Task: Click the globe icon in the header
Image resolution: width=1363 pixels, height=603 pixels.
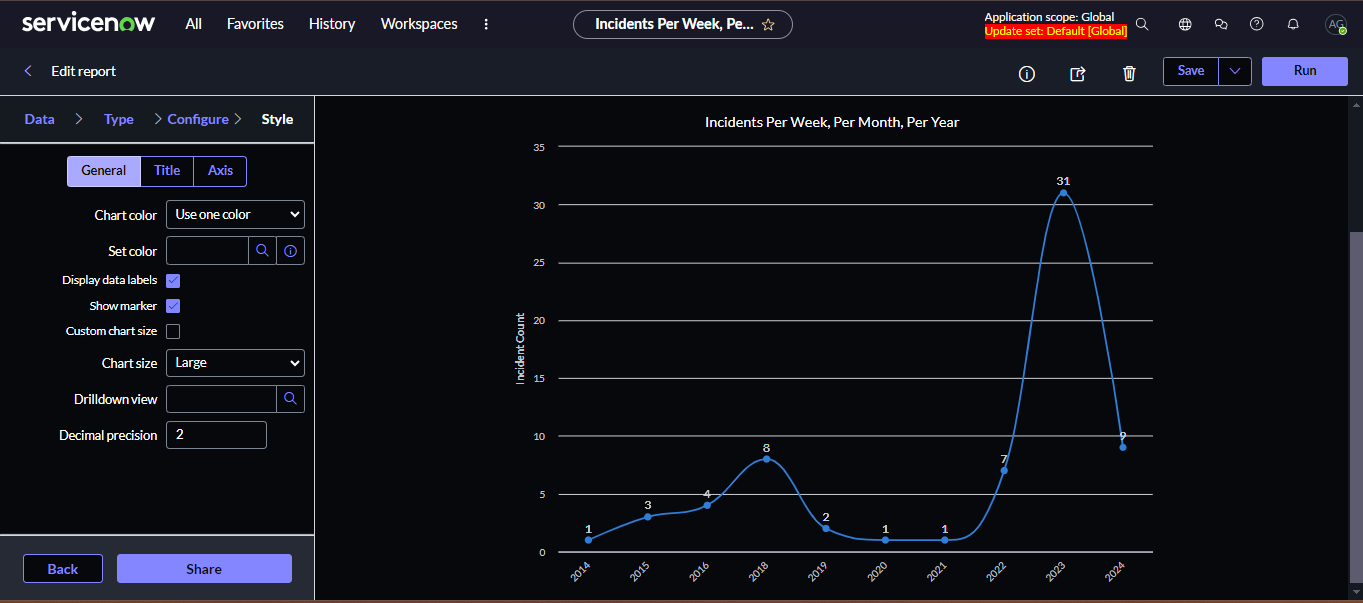Action: pyautogui.click(x=1185, y=23)
